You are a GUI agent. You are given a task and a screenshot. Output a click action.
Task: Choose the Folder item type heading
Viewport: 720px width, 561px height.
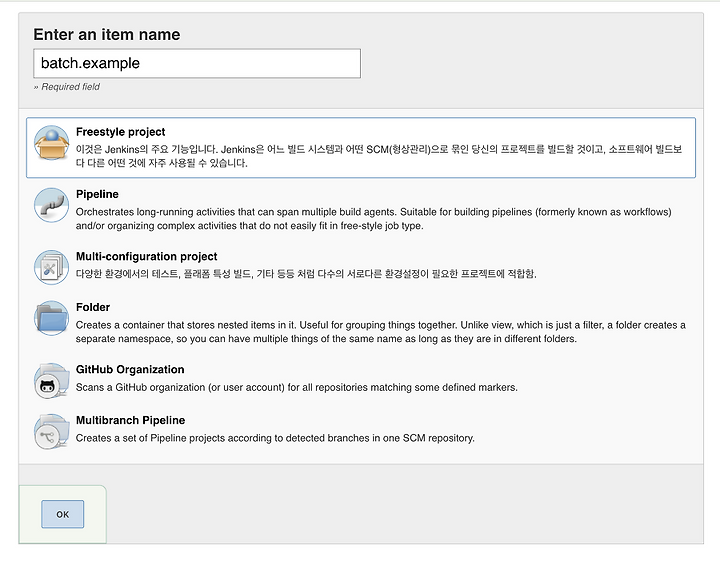coord(93,307)
